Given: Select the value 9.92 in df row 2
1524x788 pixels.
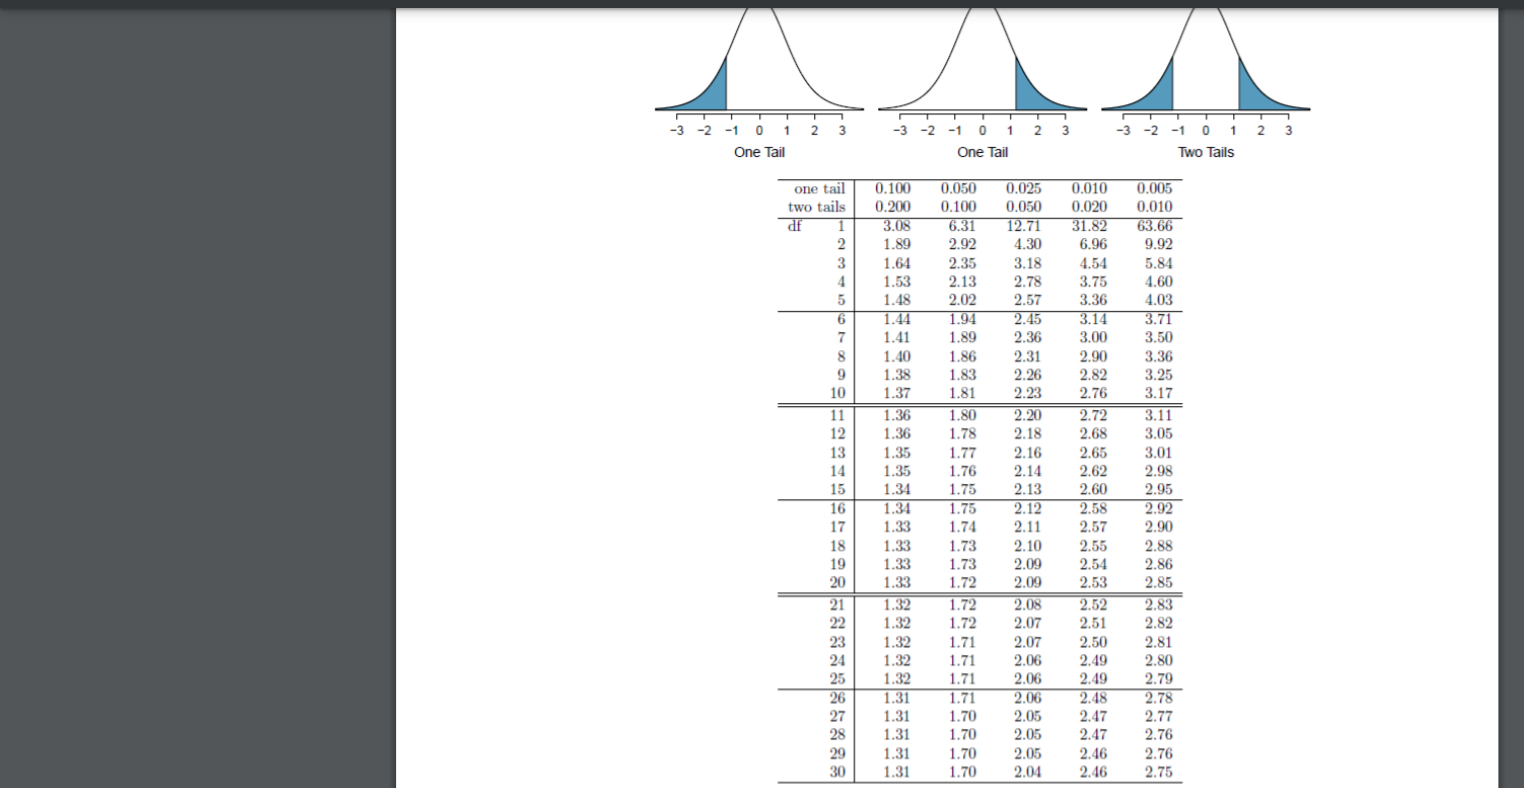Looking at the screenshot, I should pyautogui.click(x=1158, y=244).
